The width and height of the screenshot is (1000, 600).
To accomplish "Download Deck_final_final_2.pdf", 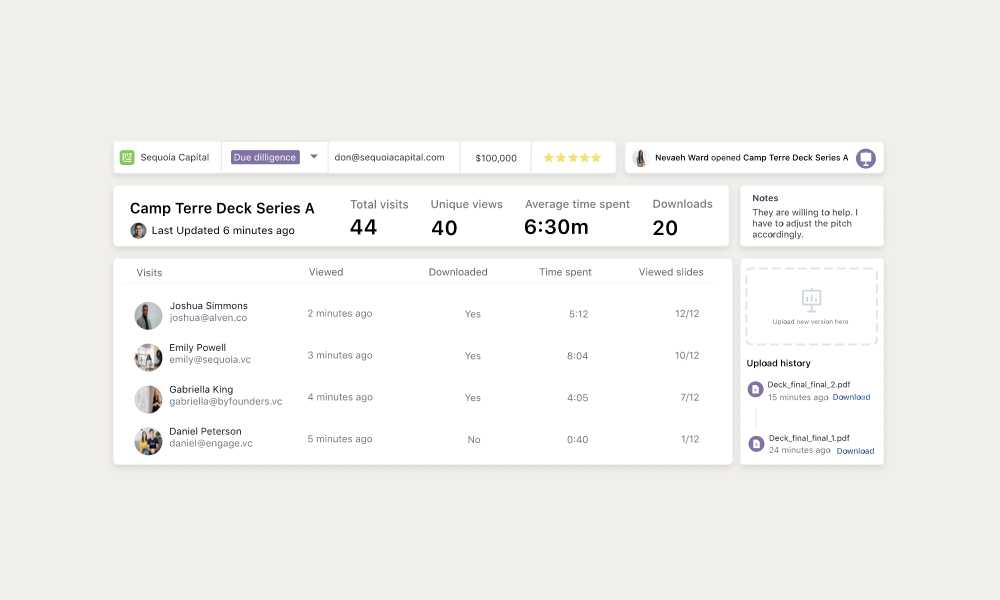I will [x=852, y=397].
